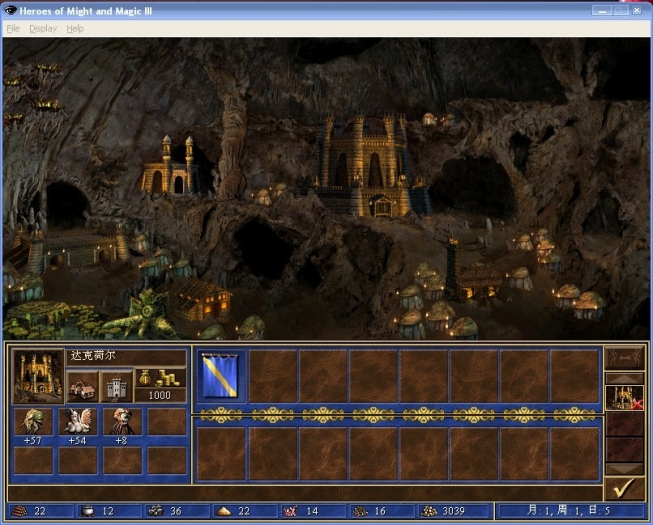This screenshot has height=525, width=653.
Task: Click the glowing harpy nests in upper left
Action: pyautogui.click(x=31, y=92)
